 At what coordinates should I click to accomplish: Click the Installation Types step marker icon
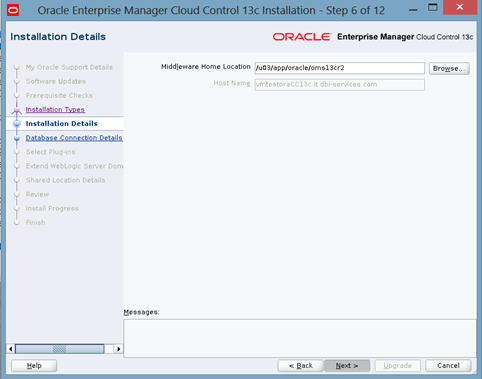(17, 110)
